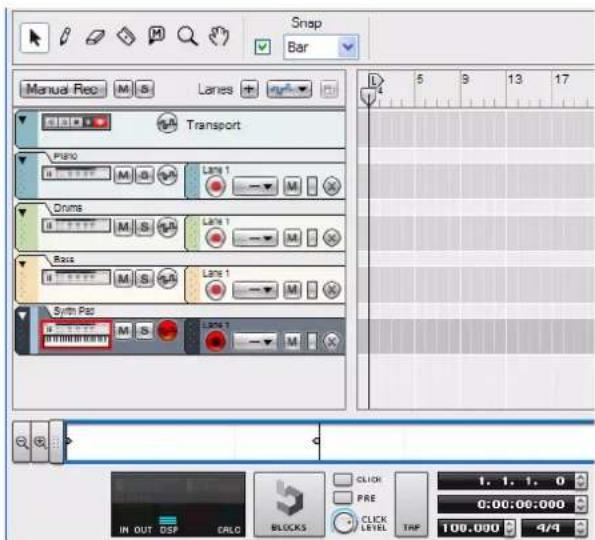The width and height of the screenshot is (595, 540).
Task: Disarm record on Synth Pad Lane 1
Action: click(216, 341)
